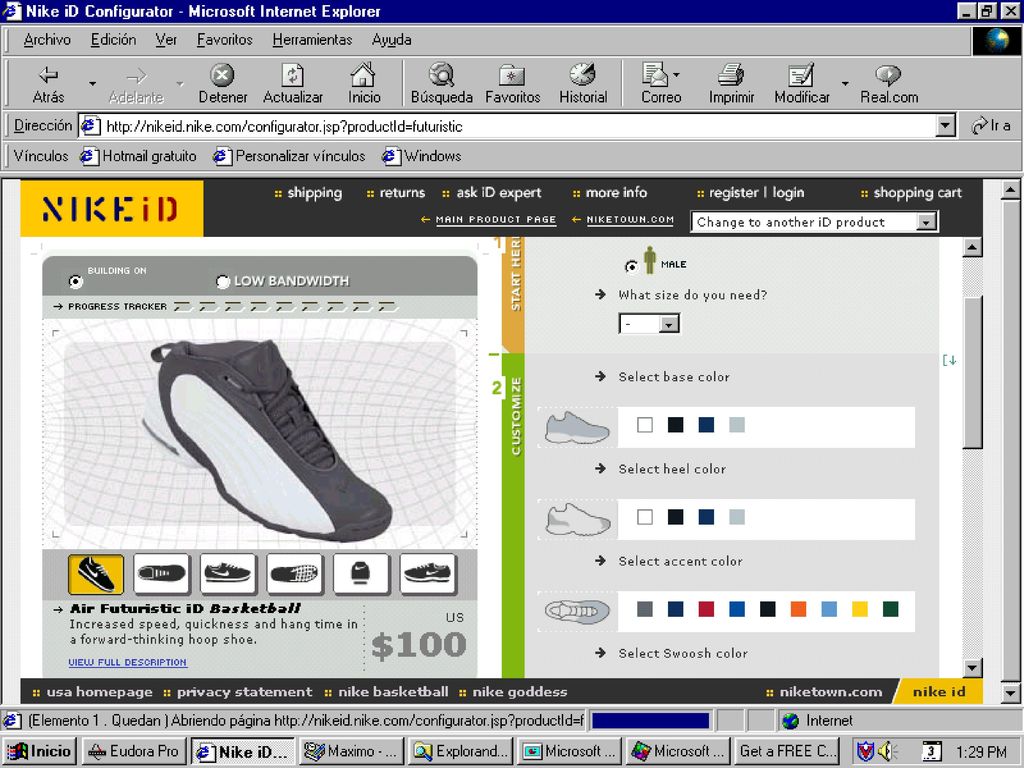Screen dimensions: 1024x768
Task: Click the returns link
Action: point(402,193)
